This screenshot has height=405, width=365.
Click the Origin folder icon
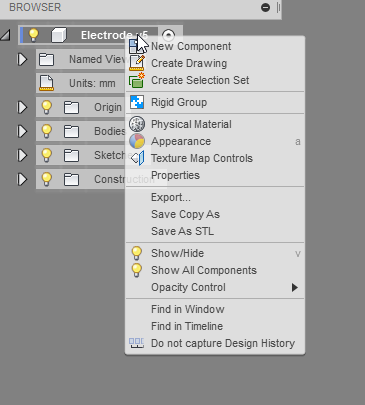point(71,107)
